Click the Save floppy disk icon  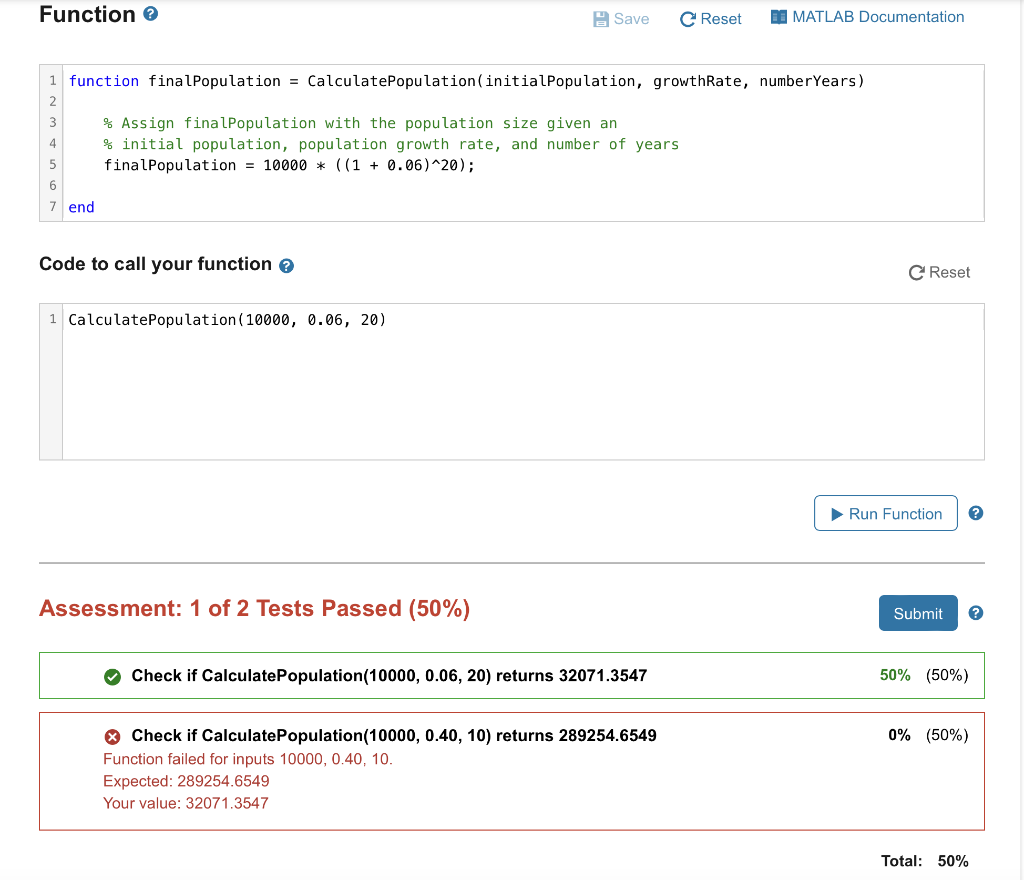(x=600, y=19)
